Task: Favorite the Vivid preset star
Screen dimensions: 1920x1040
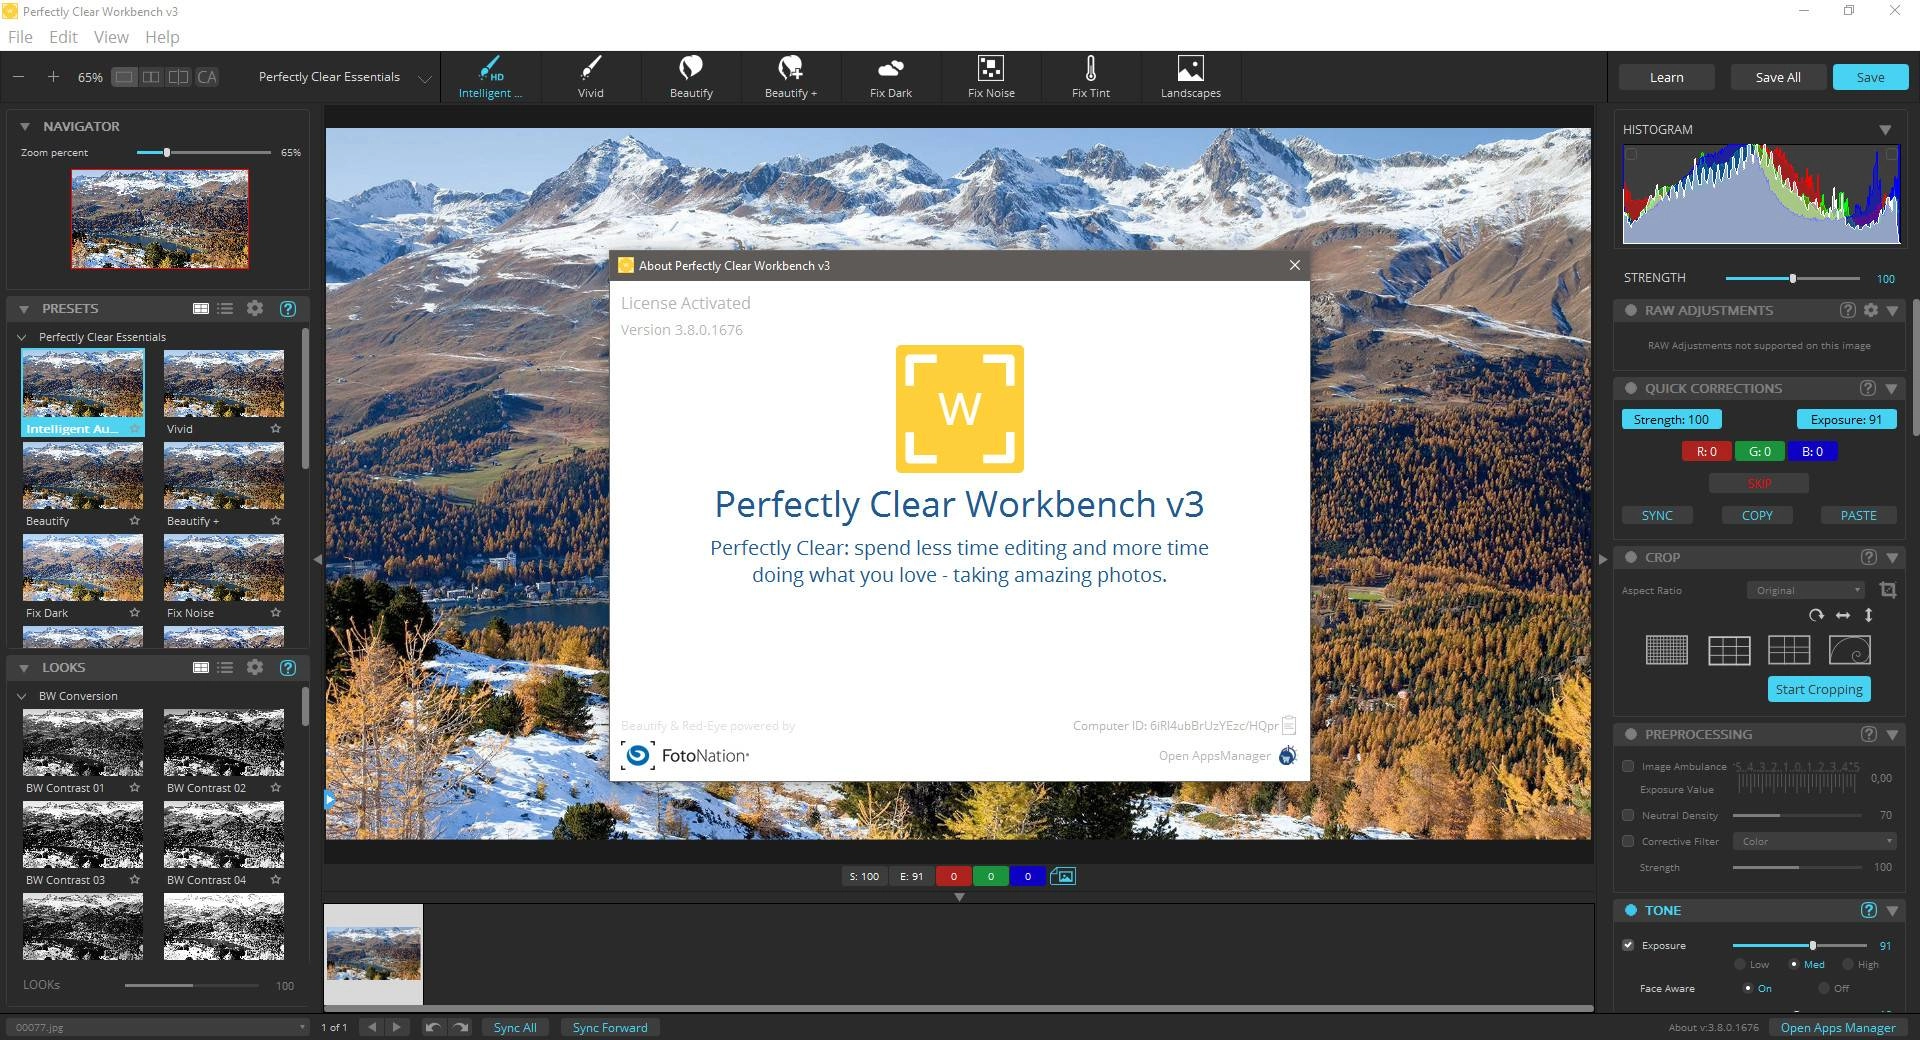Action: coord(276,429)
